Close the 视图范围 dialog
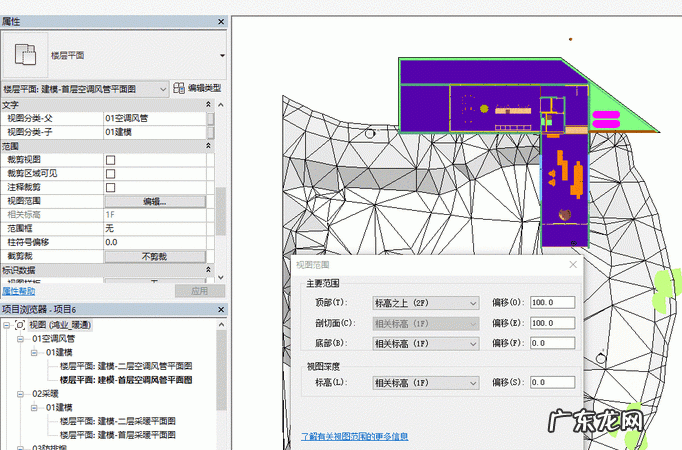682x450 pixels. [x=573, y=265]
